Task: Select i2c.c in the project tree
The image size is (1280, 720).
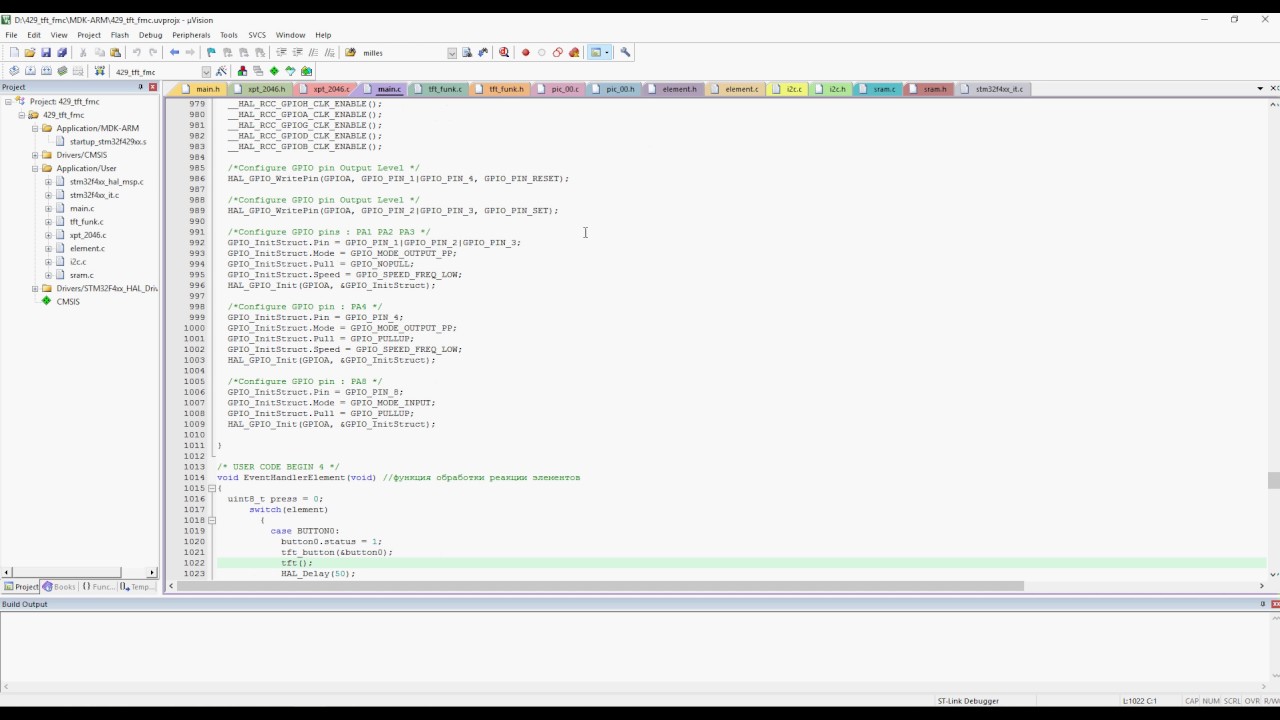Action: pos(78,262)
